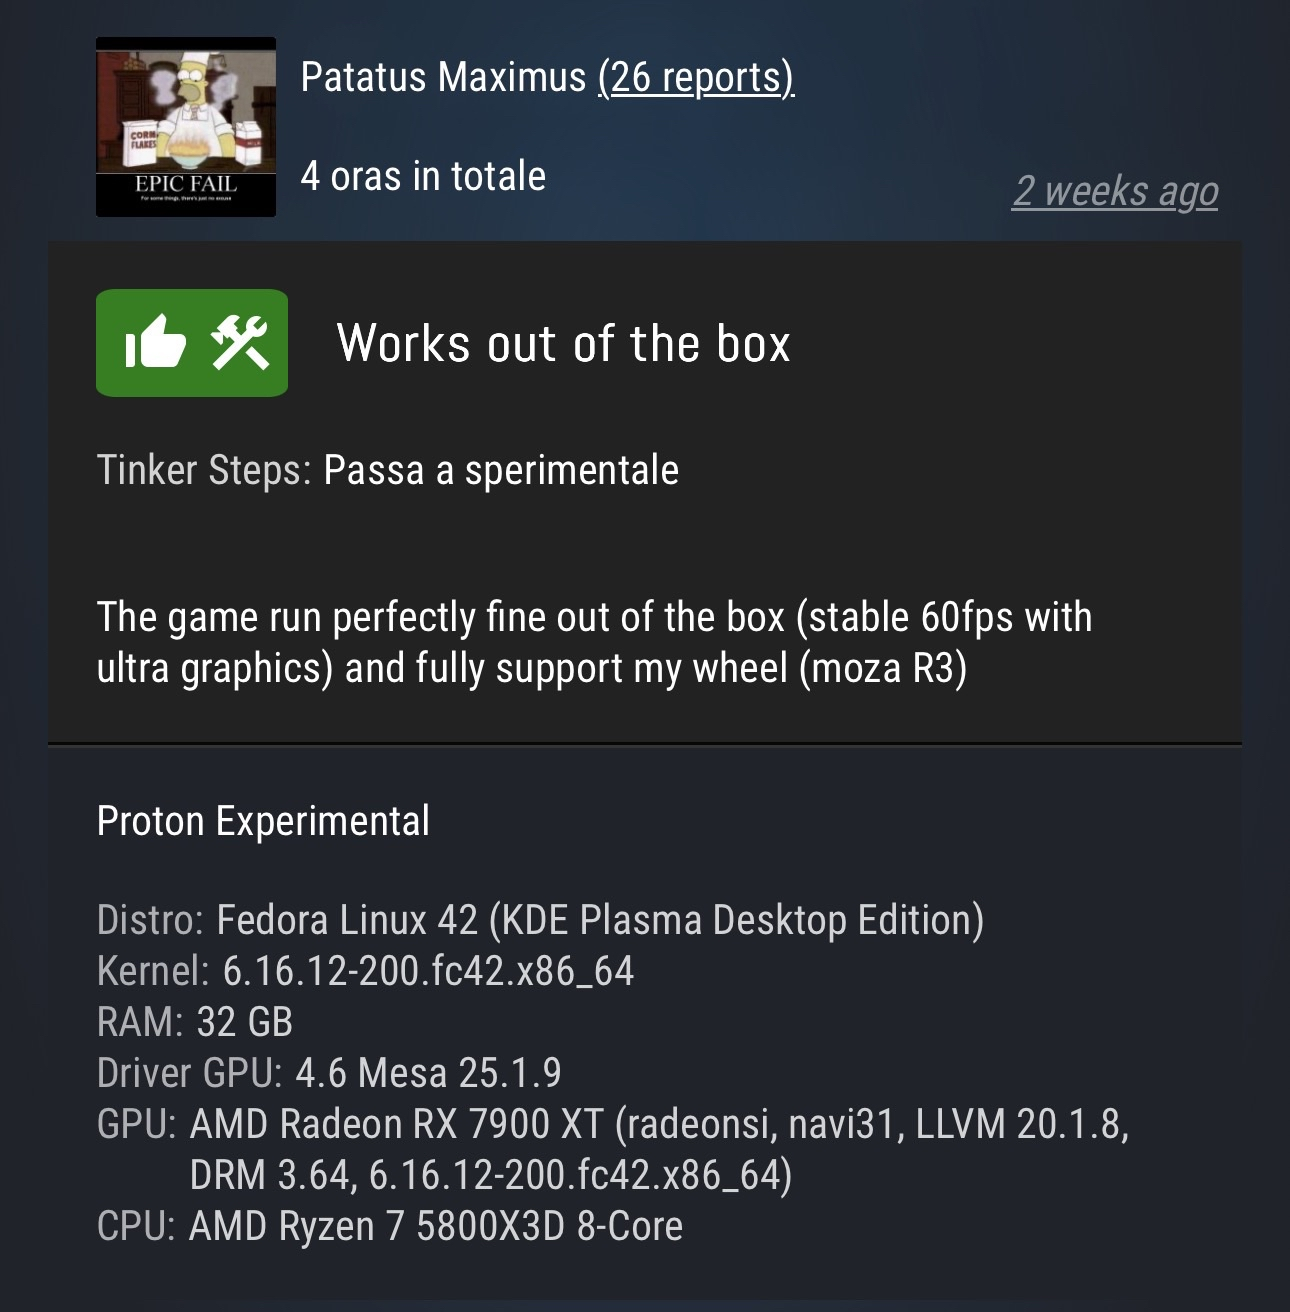The width and height of the screenshot is (1290, 1312).
Task: Open Patatus Maximus's Homer avatar image
Action: (x=186, y=127)
